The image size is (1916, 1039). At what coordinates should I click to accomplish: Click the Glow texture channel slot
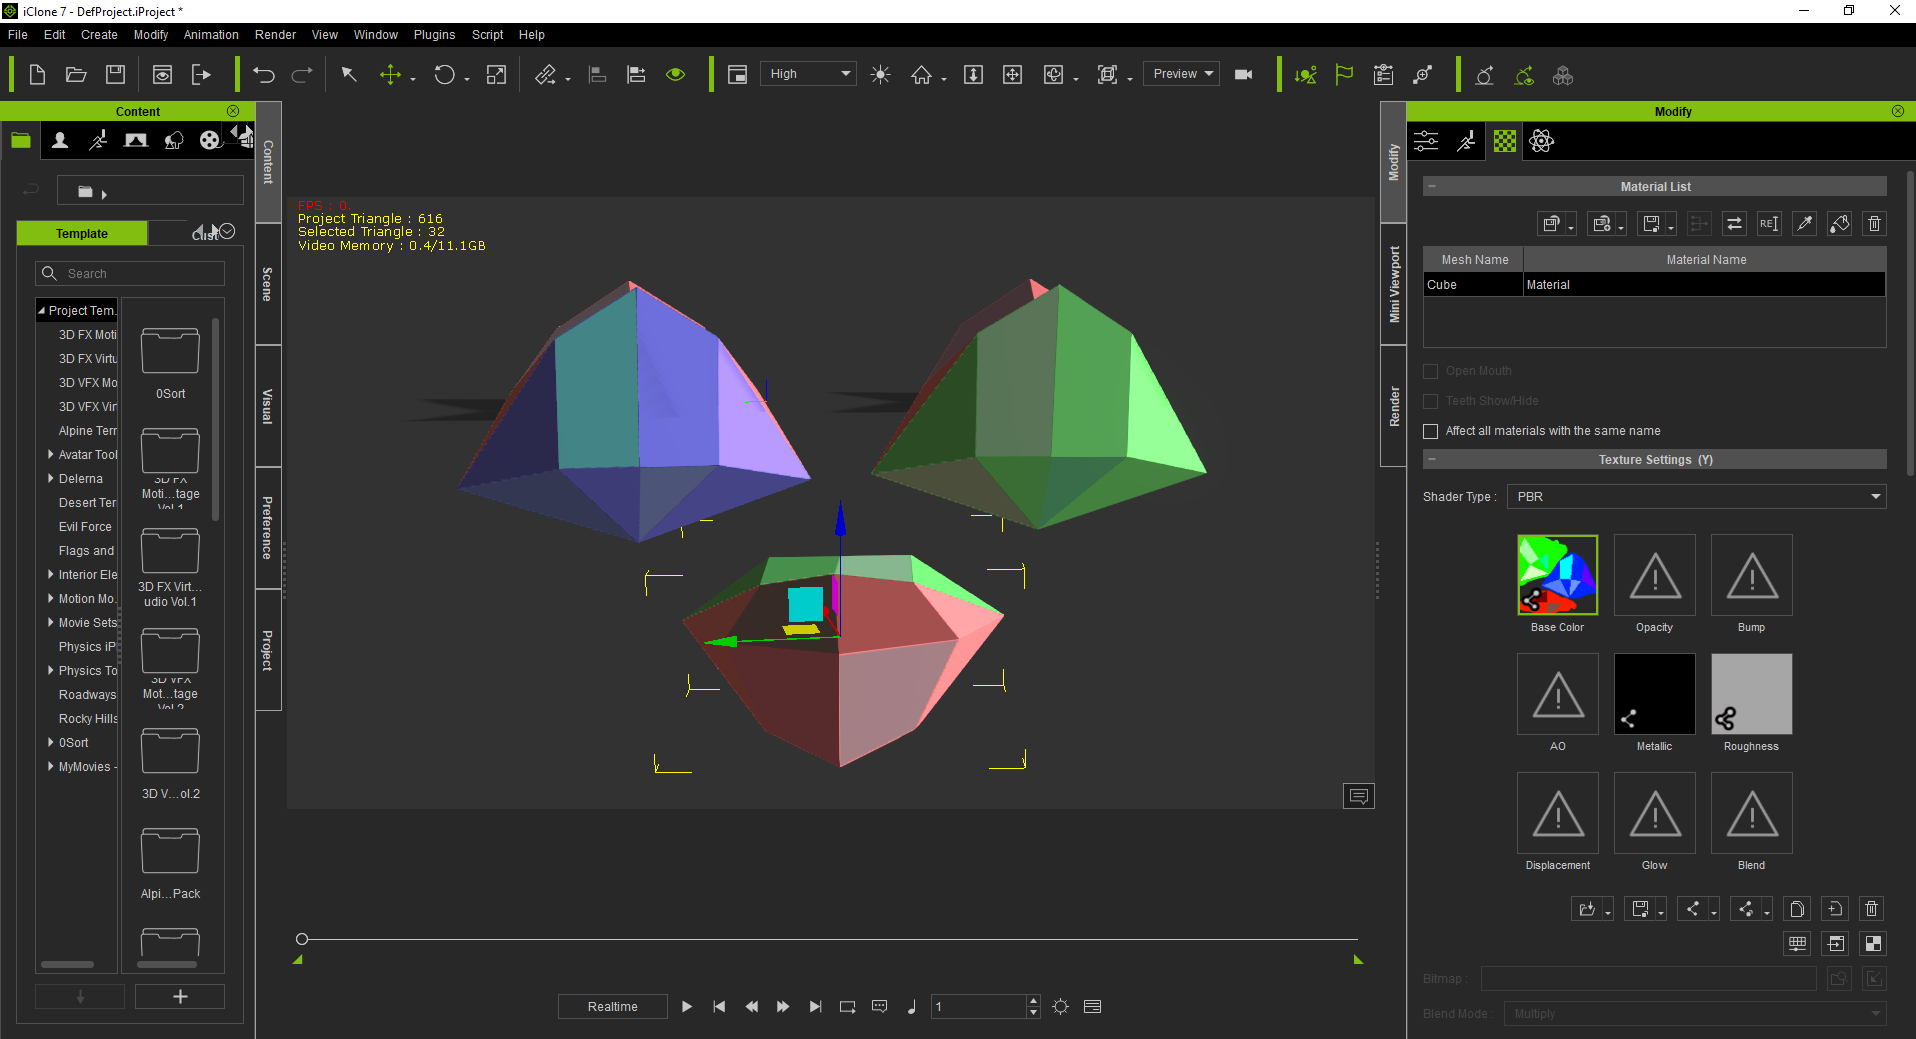[x=1654, y=813]
